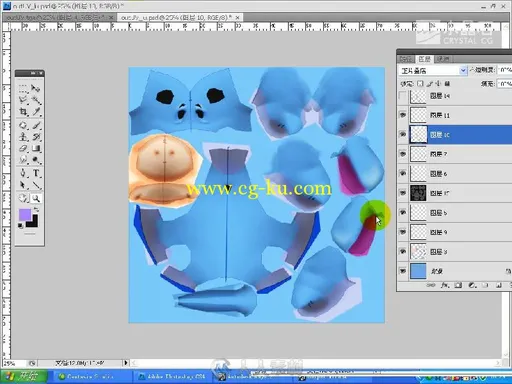The image size is (512, 384).
Task: Select the Magic Wand tool
Action: 36,100
